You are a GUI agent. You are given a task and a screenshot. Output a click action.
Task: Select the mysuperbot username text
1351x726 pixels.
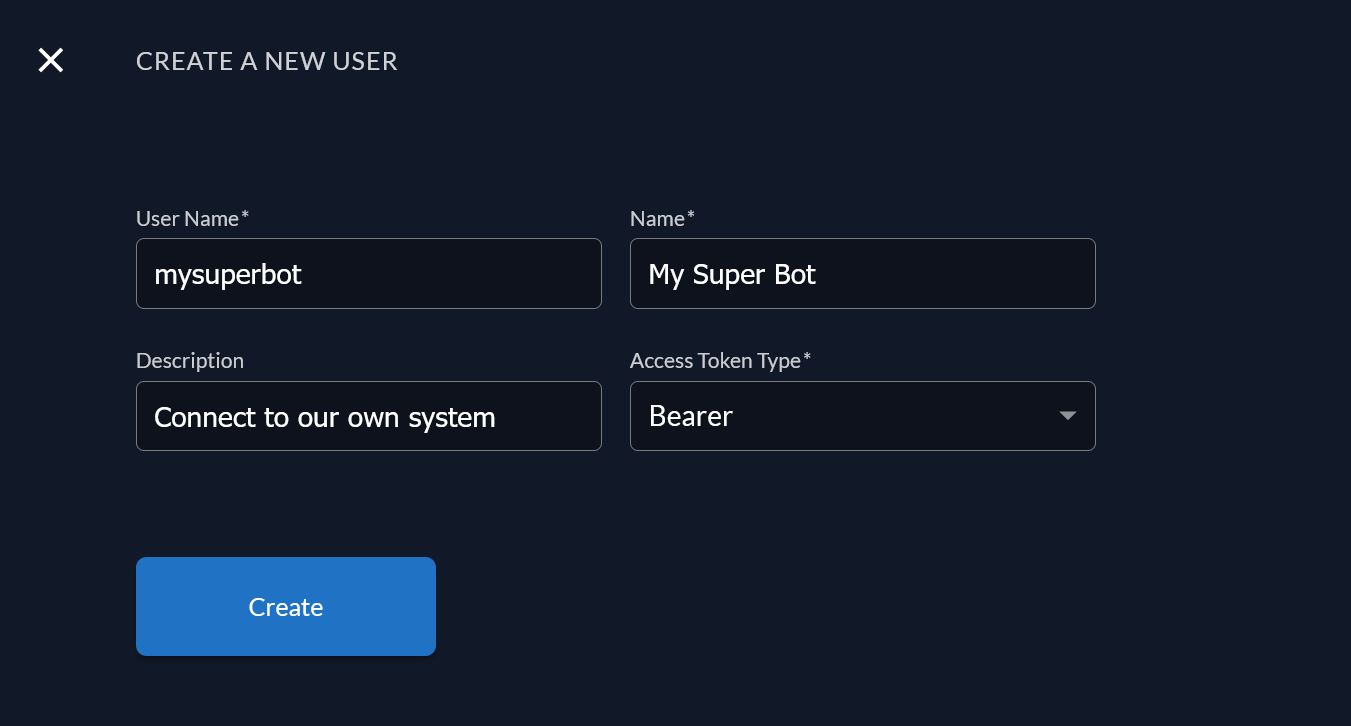pyautogui.click(x=228, y=273)
